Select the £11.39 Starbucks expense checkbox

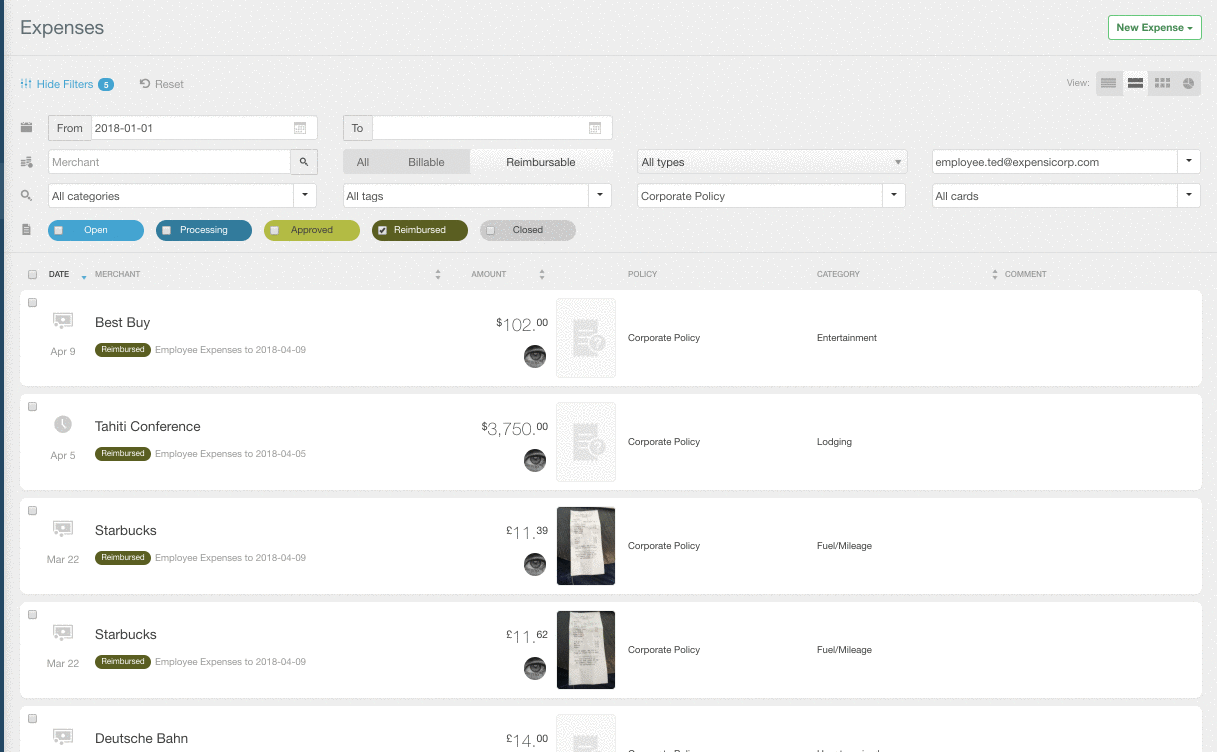click(33, 510)
